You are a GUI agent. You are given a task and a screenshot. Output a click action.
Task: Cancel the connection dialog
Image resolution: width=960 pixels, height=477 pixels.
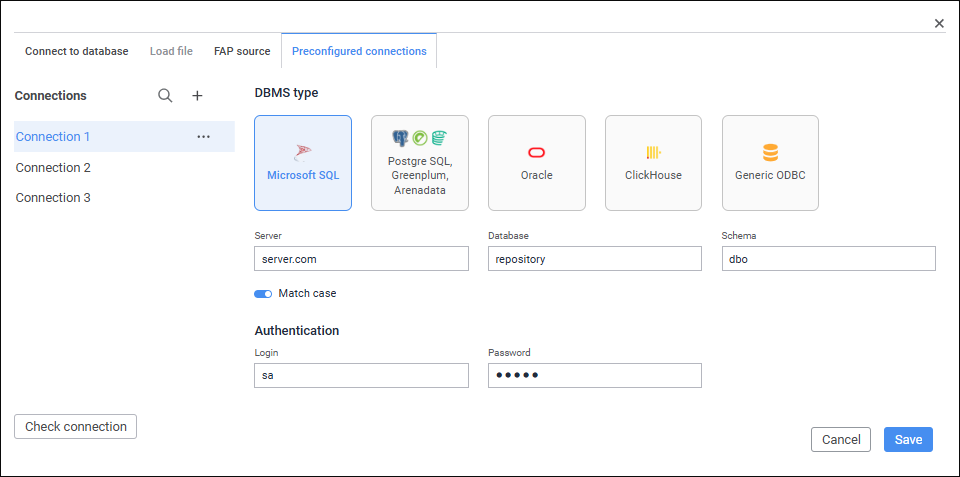pyautogui.click(x=841, y=440)
